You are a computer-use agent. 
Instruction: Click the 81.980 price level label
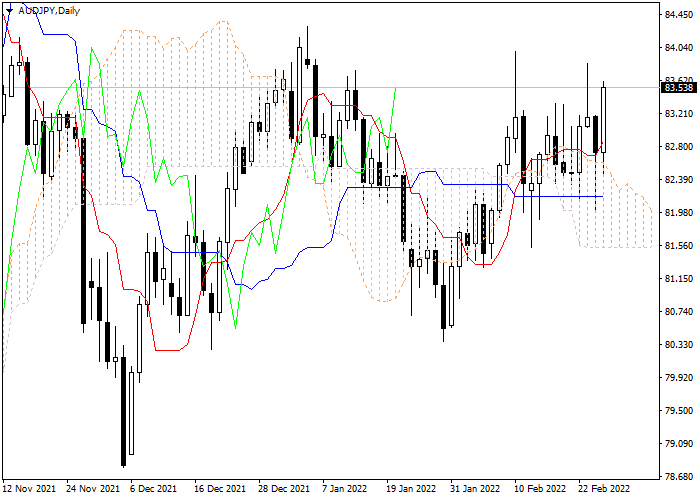[679, 212]
